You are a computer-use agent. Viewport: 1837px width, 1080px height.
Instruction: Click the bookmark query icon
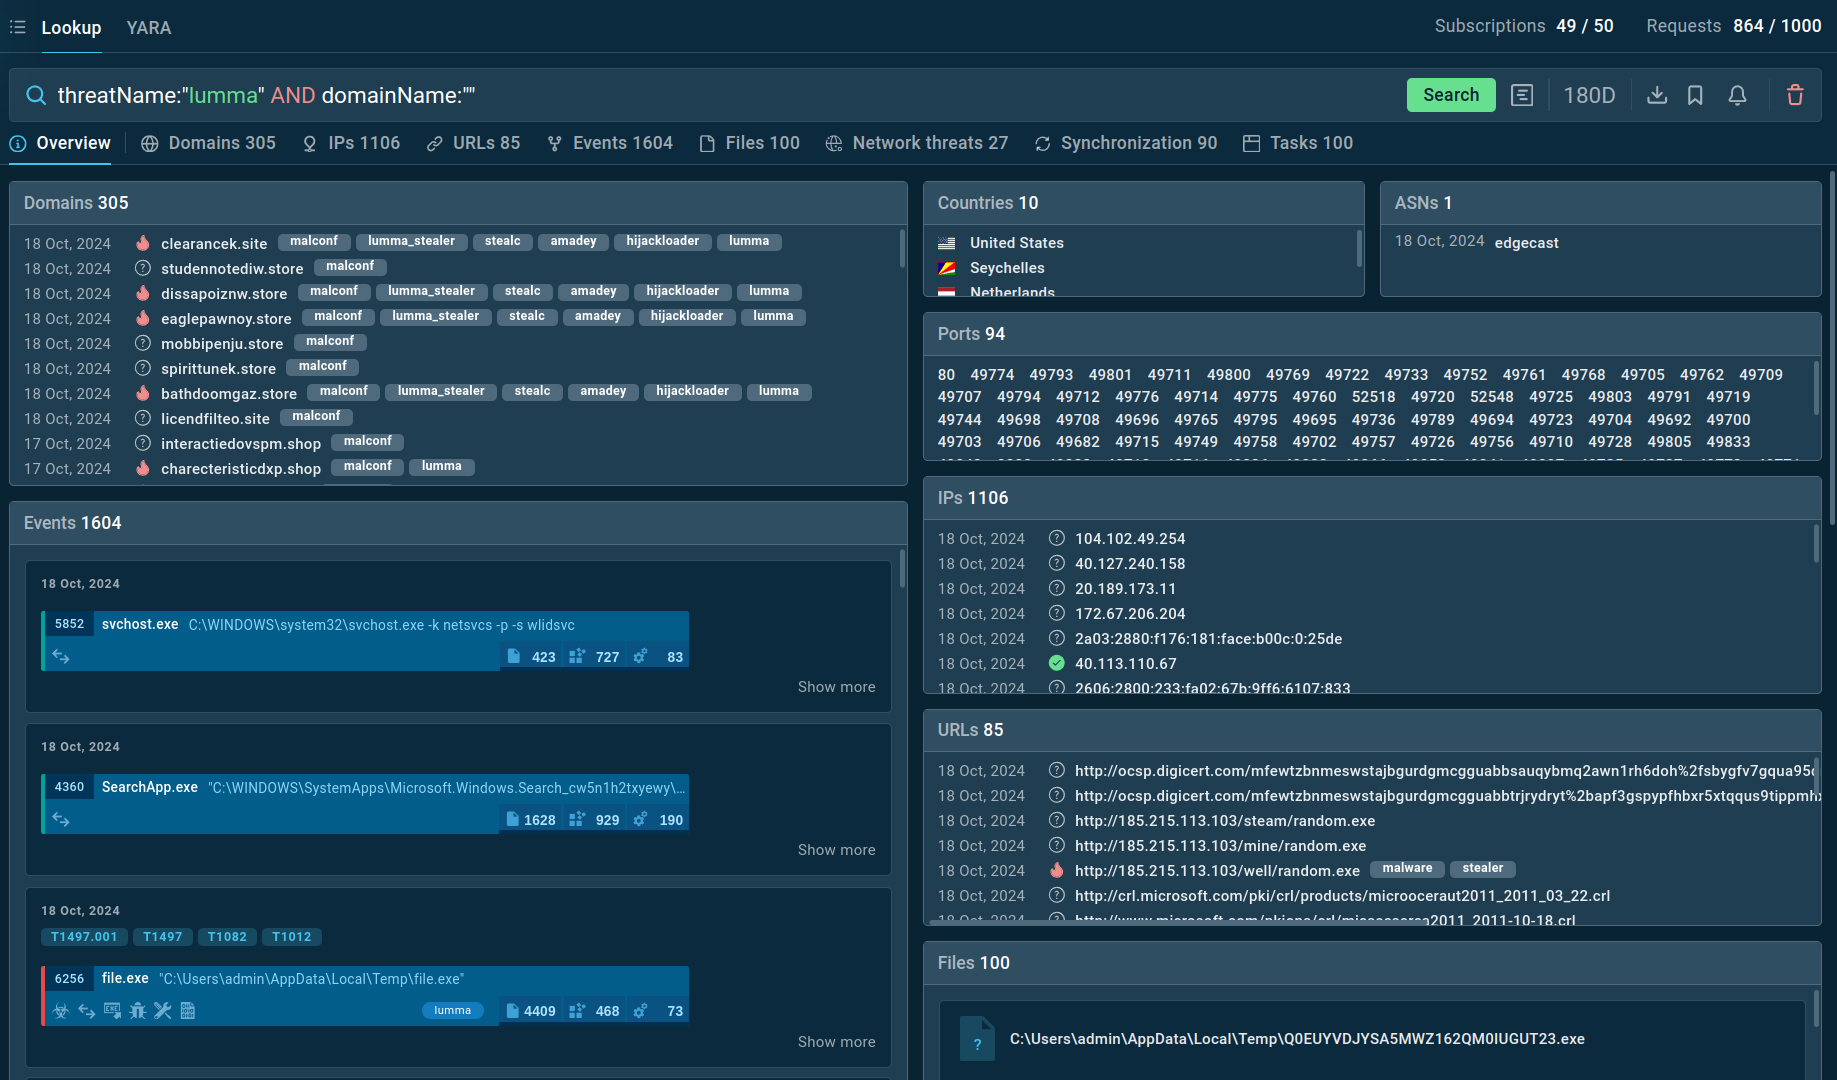pos(1695,95)
